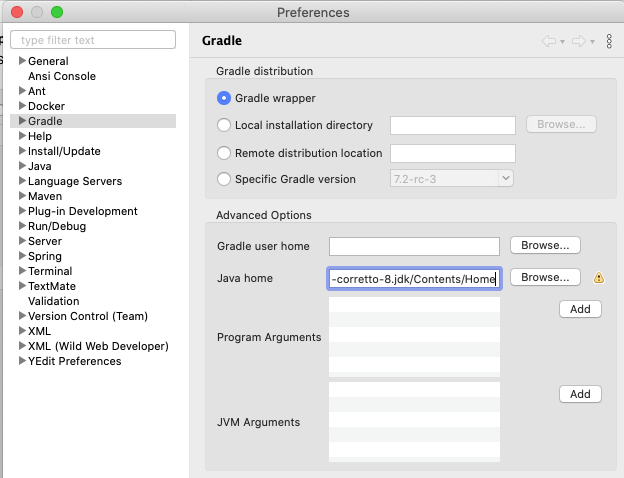Click the Java home warning icon
This screenshot has height=478, width=624.
point(599,278)
